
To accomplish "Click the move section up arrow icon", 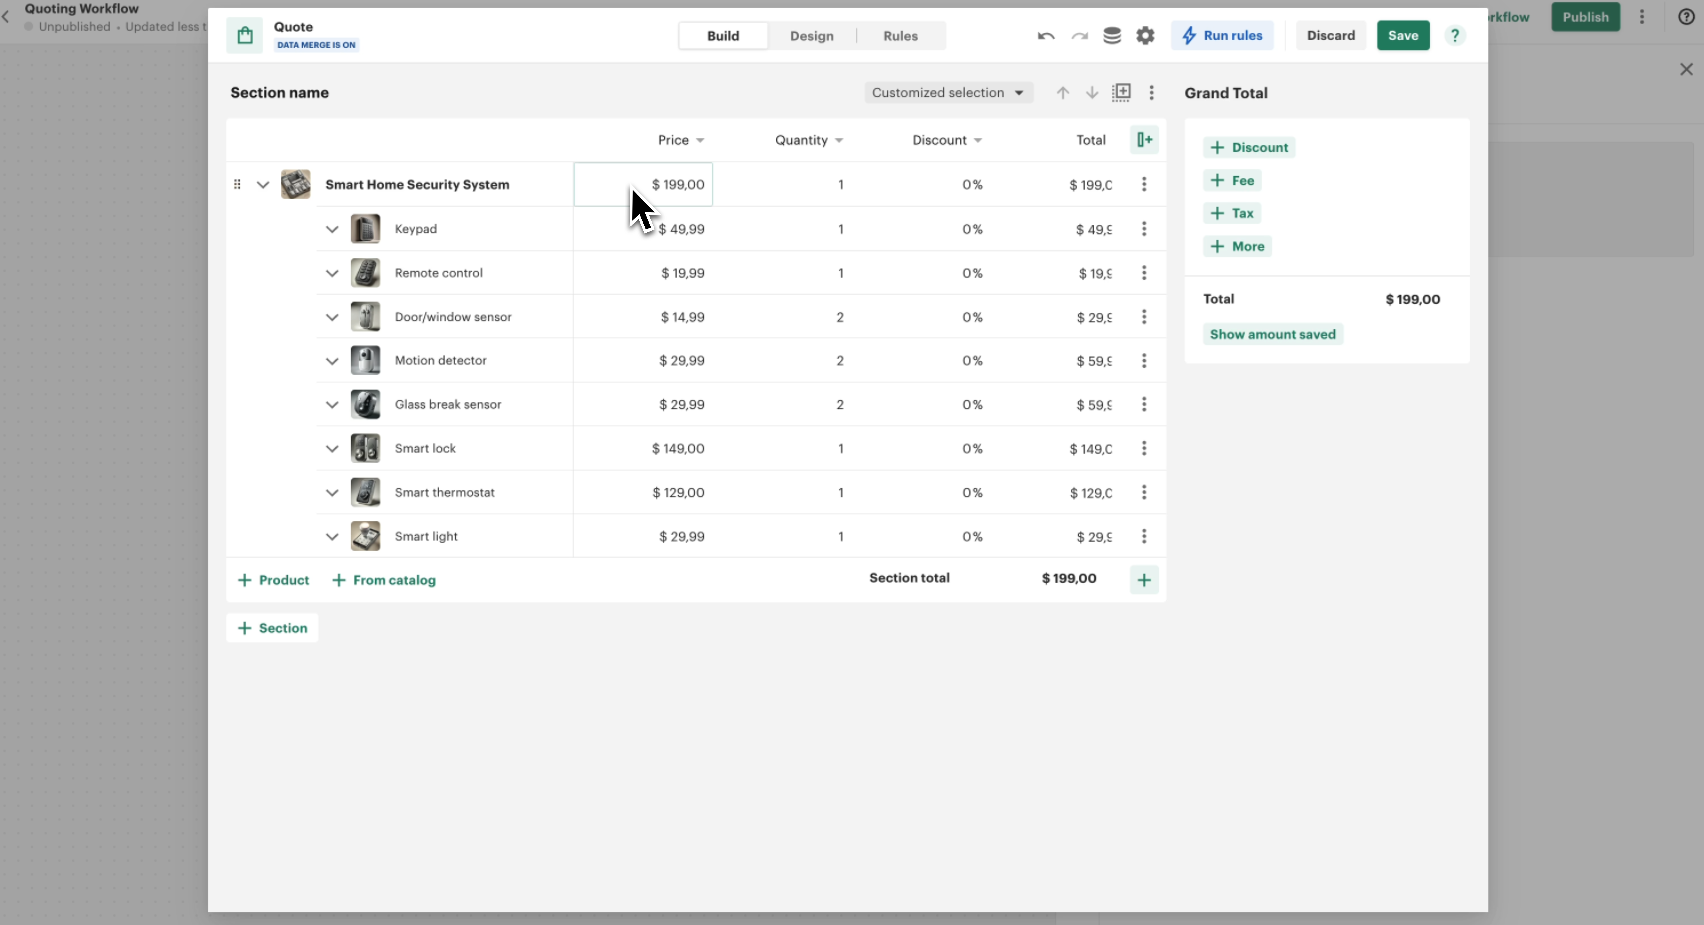I will click(x=1063, y=92).
